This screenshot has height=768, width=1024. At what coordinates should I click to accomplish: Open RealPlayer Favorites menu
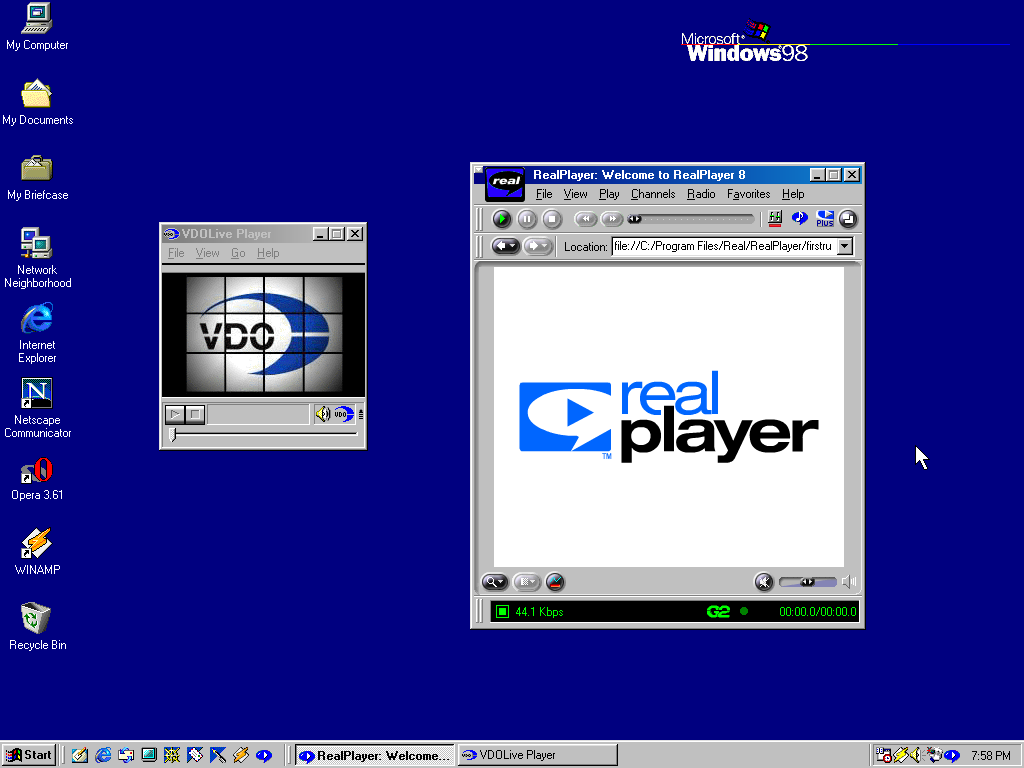pyautogui.click(x=748, y=194)
